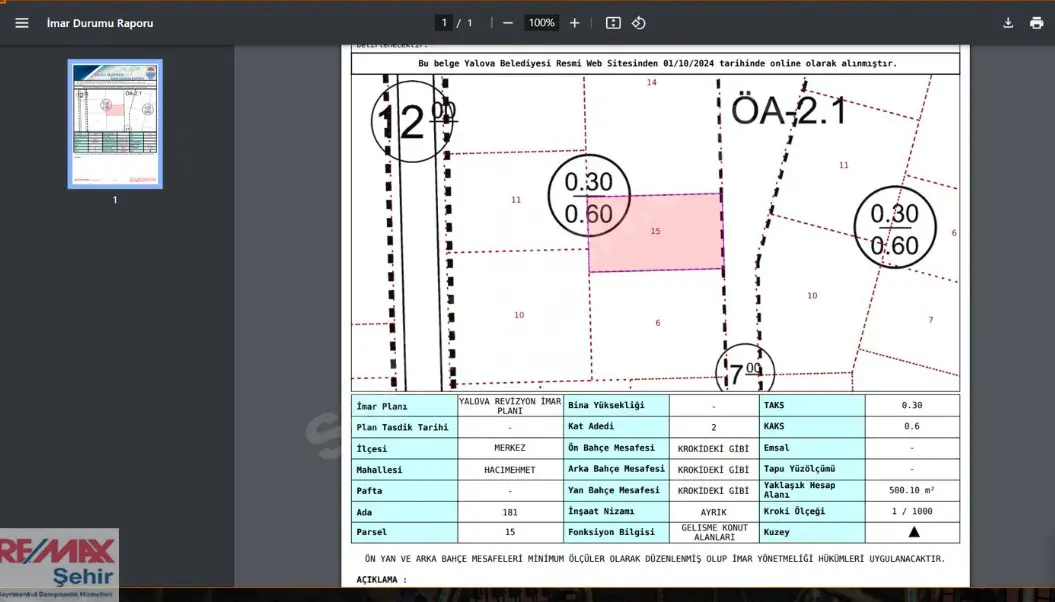Select the page 1 thumbnail
Image resolution: width=1055 pixels, height=602 pixels.
pyautogui.click(x=115, y=124)
